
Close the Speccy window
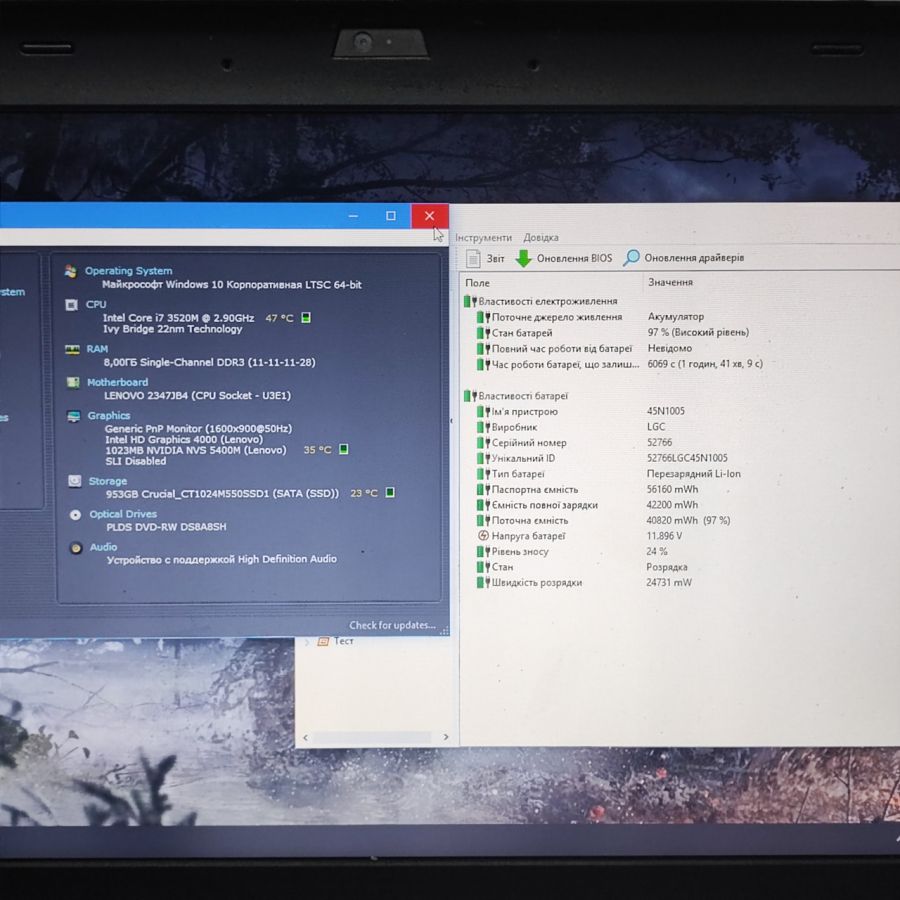tap(429, 216)
